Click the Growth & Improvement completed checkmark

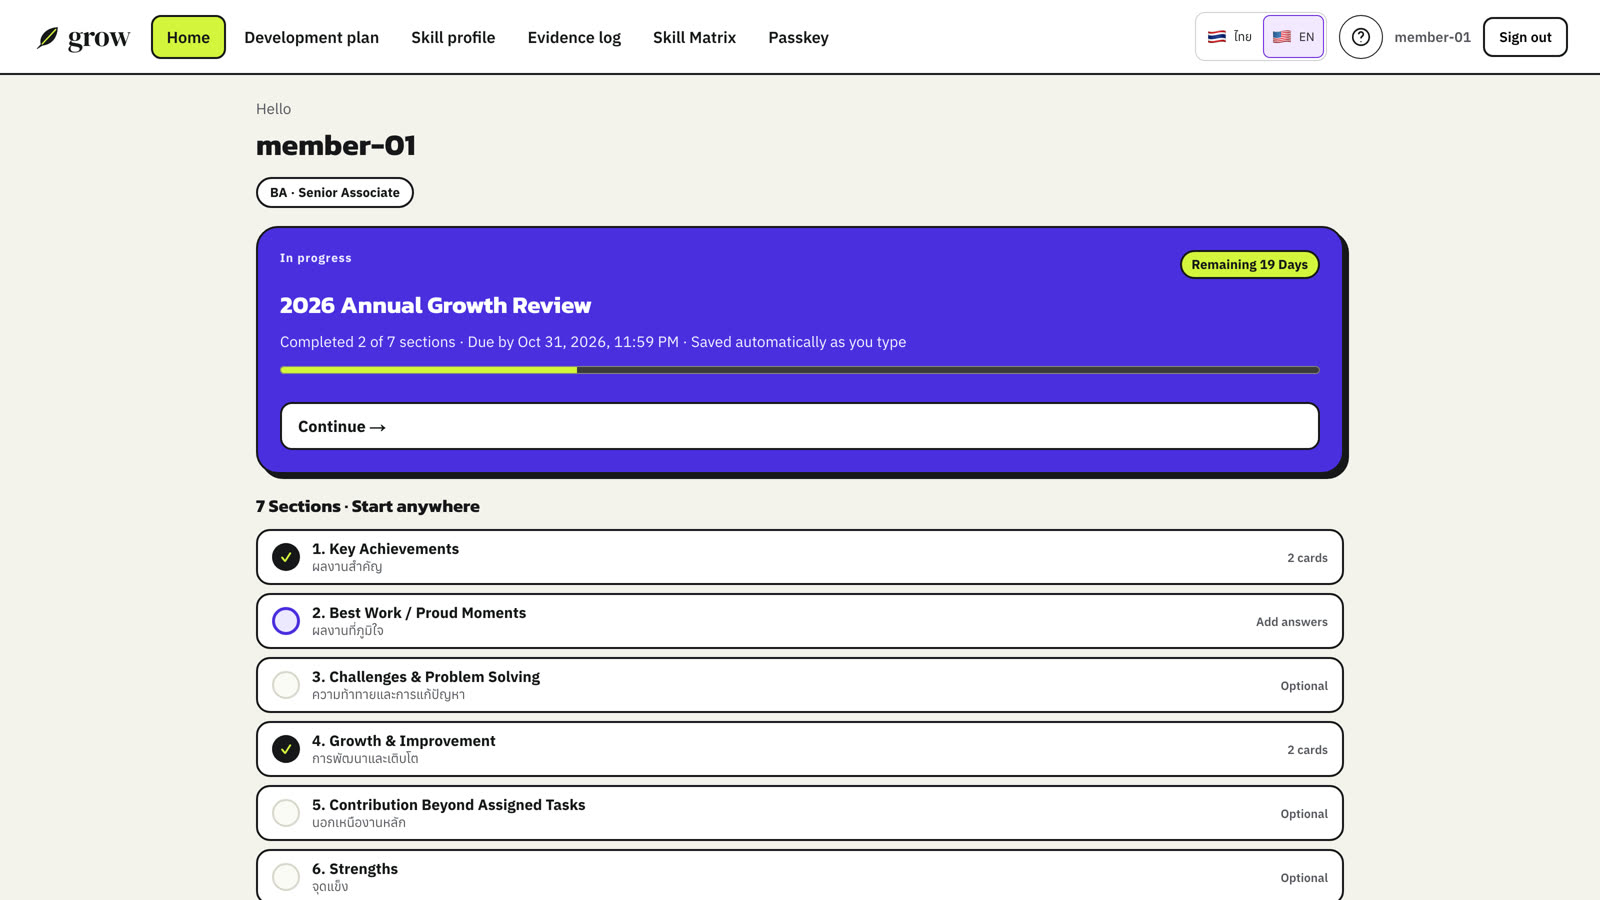click(x=286, y=749)
